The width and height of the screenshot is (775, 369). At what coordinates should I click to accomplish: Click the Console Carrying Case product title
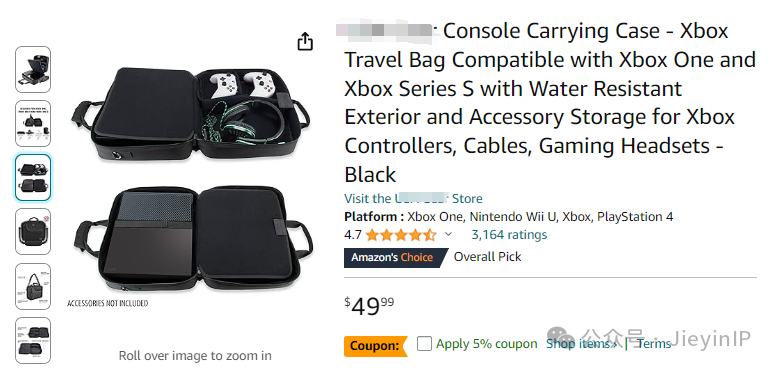tap(550, 103)
